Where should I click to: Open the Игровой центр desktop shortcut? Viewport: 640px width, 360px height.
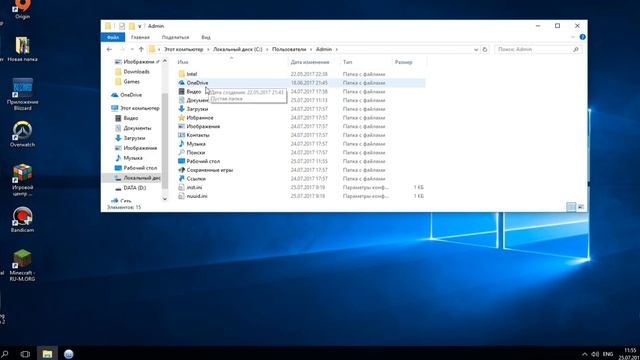(x=22, y=180)
